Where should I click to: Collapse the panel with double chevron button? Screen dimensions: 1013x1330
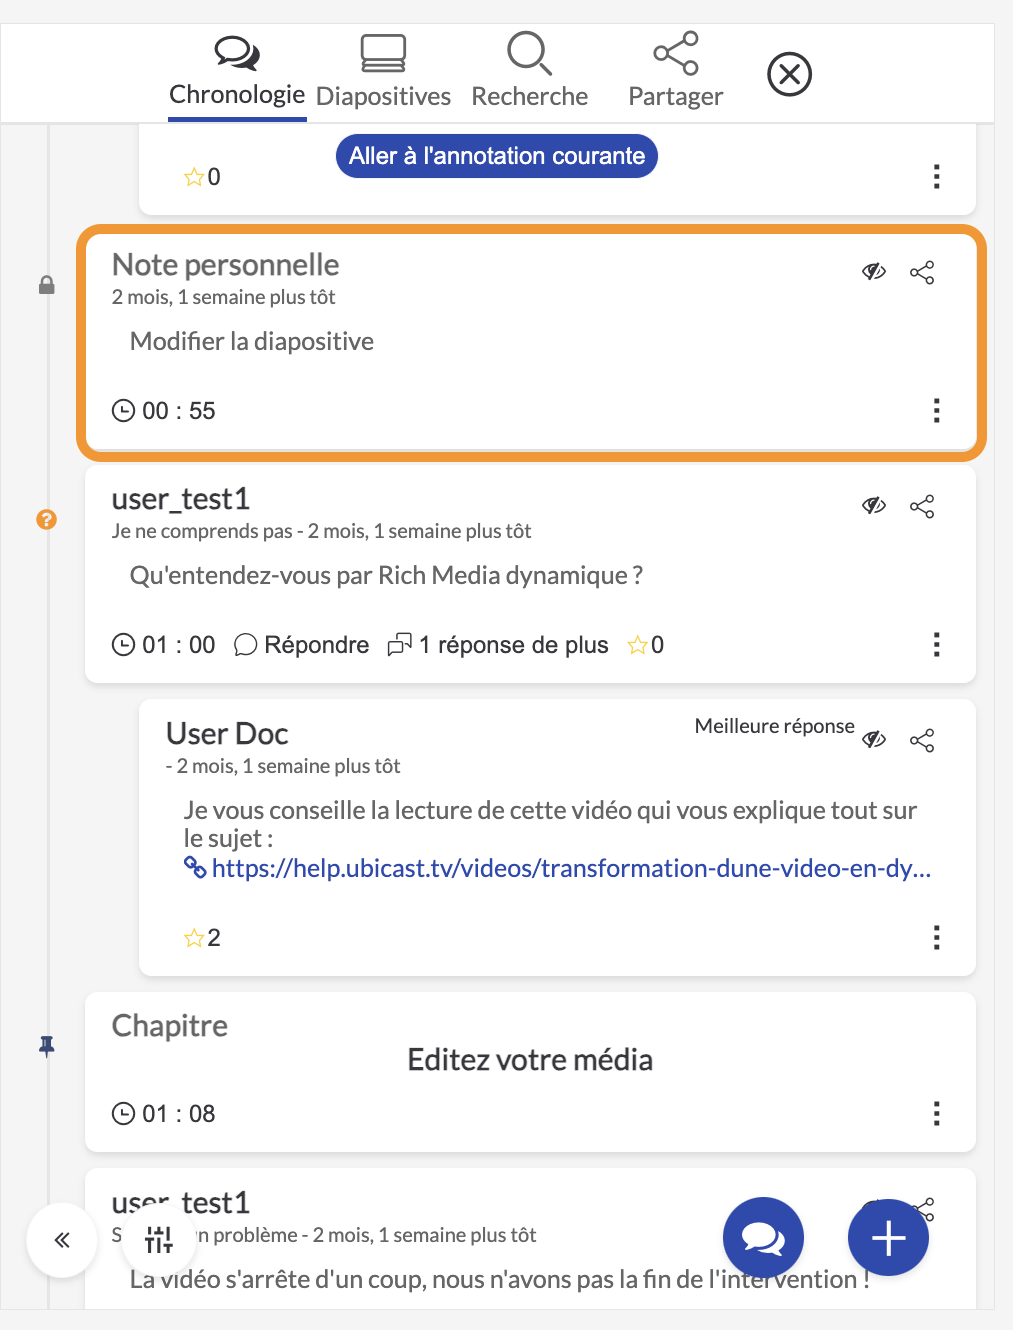pyautogui.click(x=62, y=1240)
